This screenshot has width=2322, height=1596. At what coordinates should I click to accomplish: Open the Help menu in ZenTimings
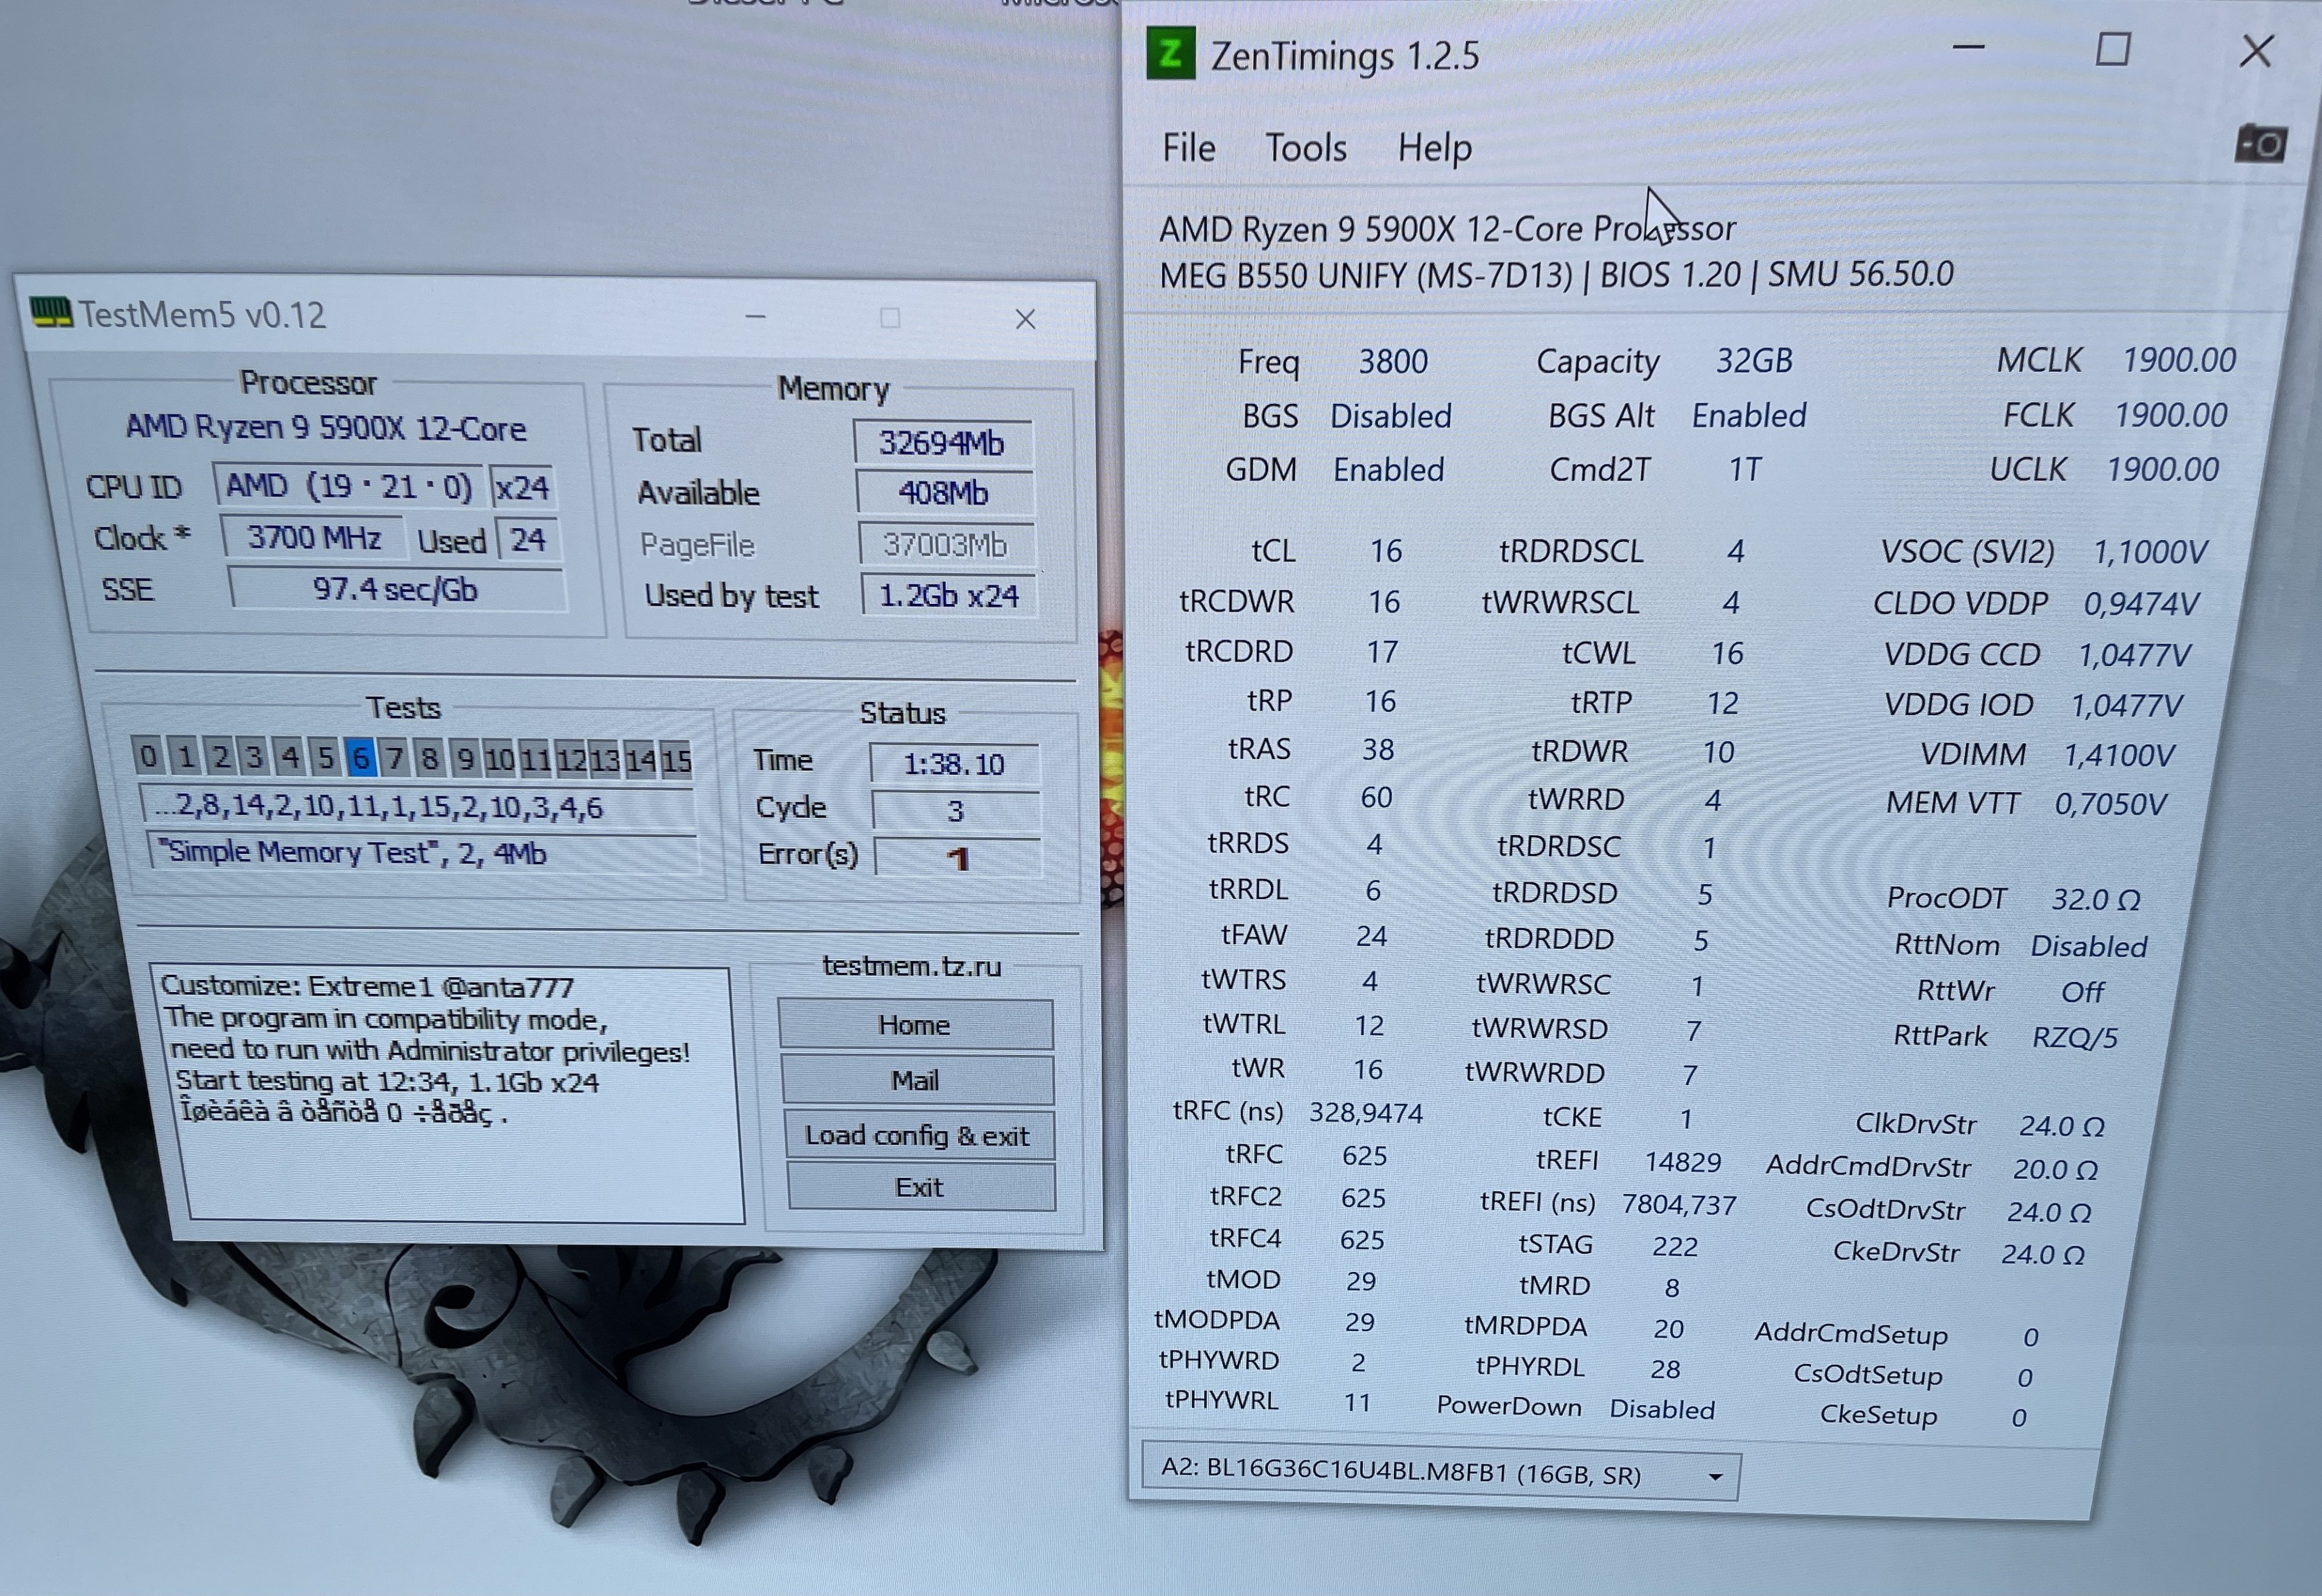click(x=1434, y=148)
